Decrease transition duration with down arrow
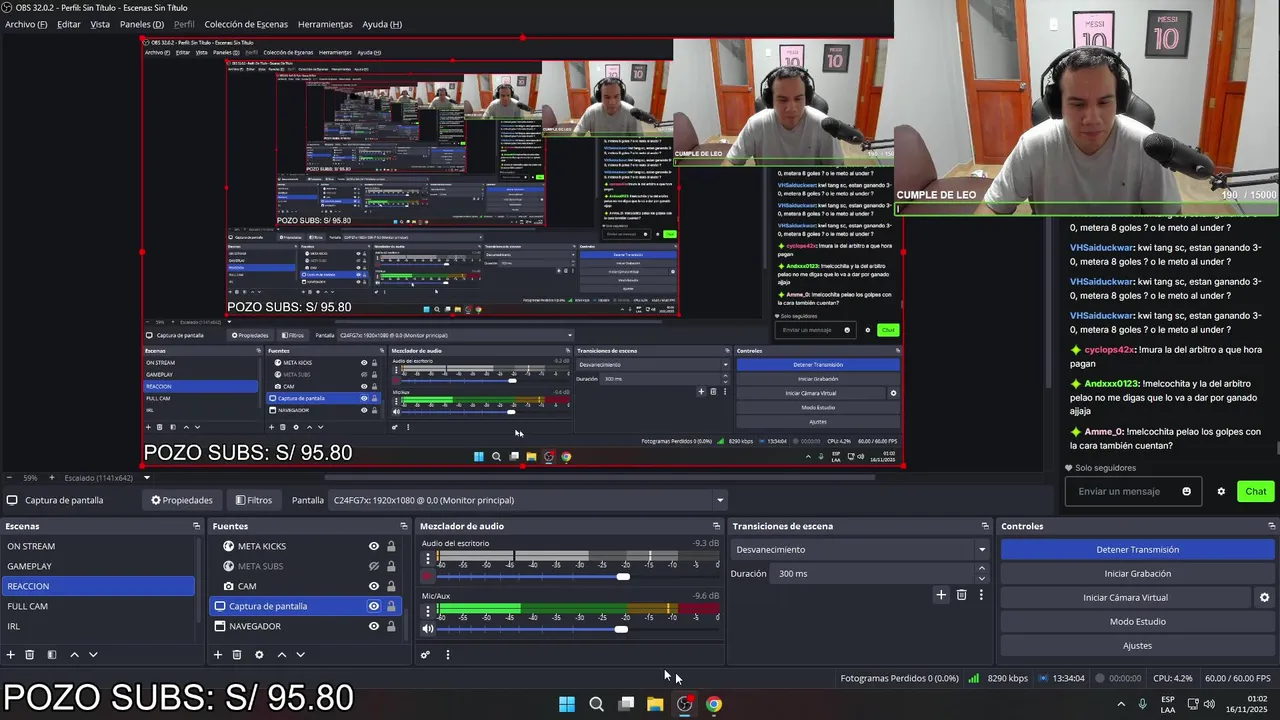Image resolution: width=1280 pixels, height=720 pixels. pyautogui.click(x=981, y=578)
